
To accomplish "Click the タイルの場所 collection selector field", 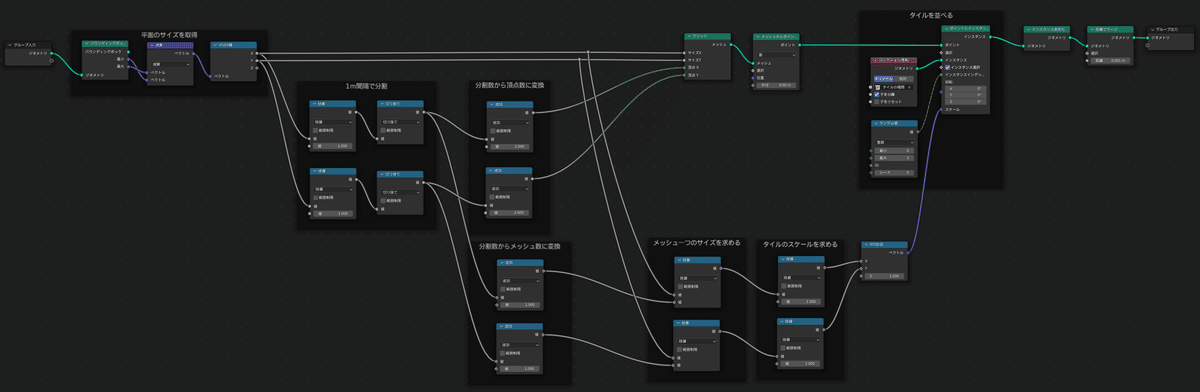I will click(893, 87).
